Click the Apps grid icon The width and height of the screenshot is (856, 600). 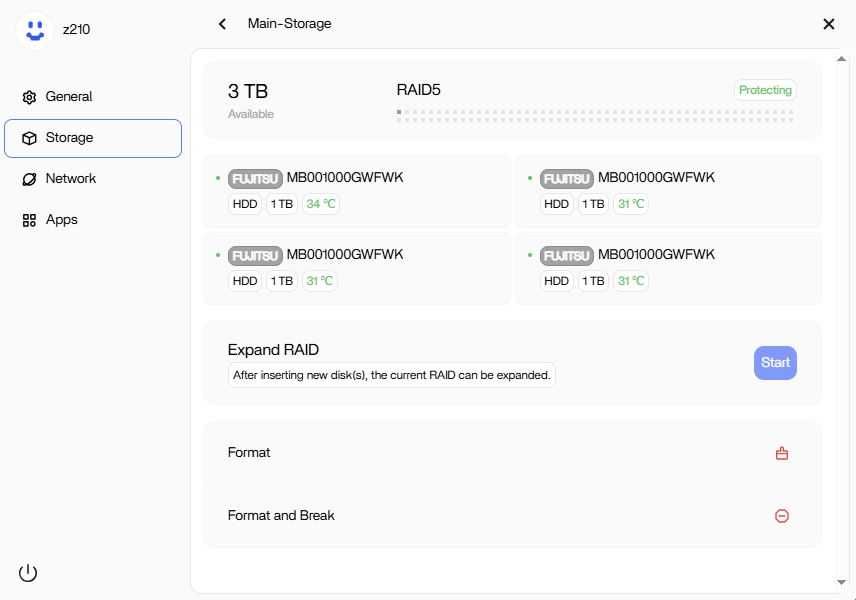coord(29,220)
